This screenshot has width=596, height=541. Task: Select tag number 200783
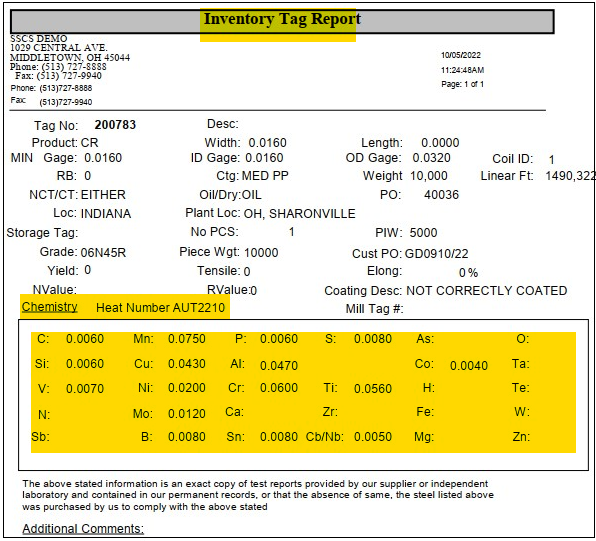point(115,125)
